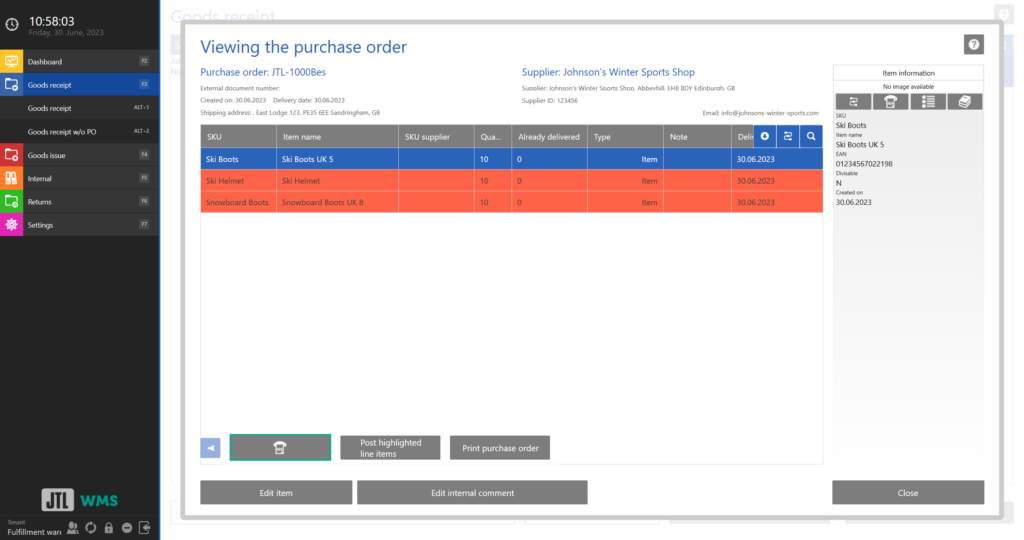1024x540 pixels.
Task: Click the list view icon in Item information
Action: pos(927,102)
